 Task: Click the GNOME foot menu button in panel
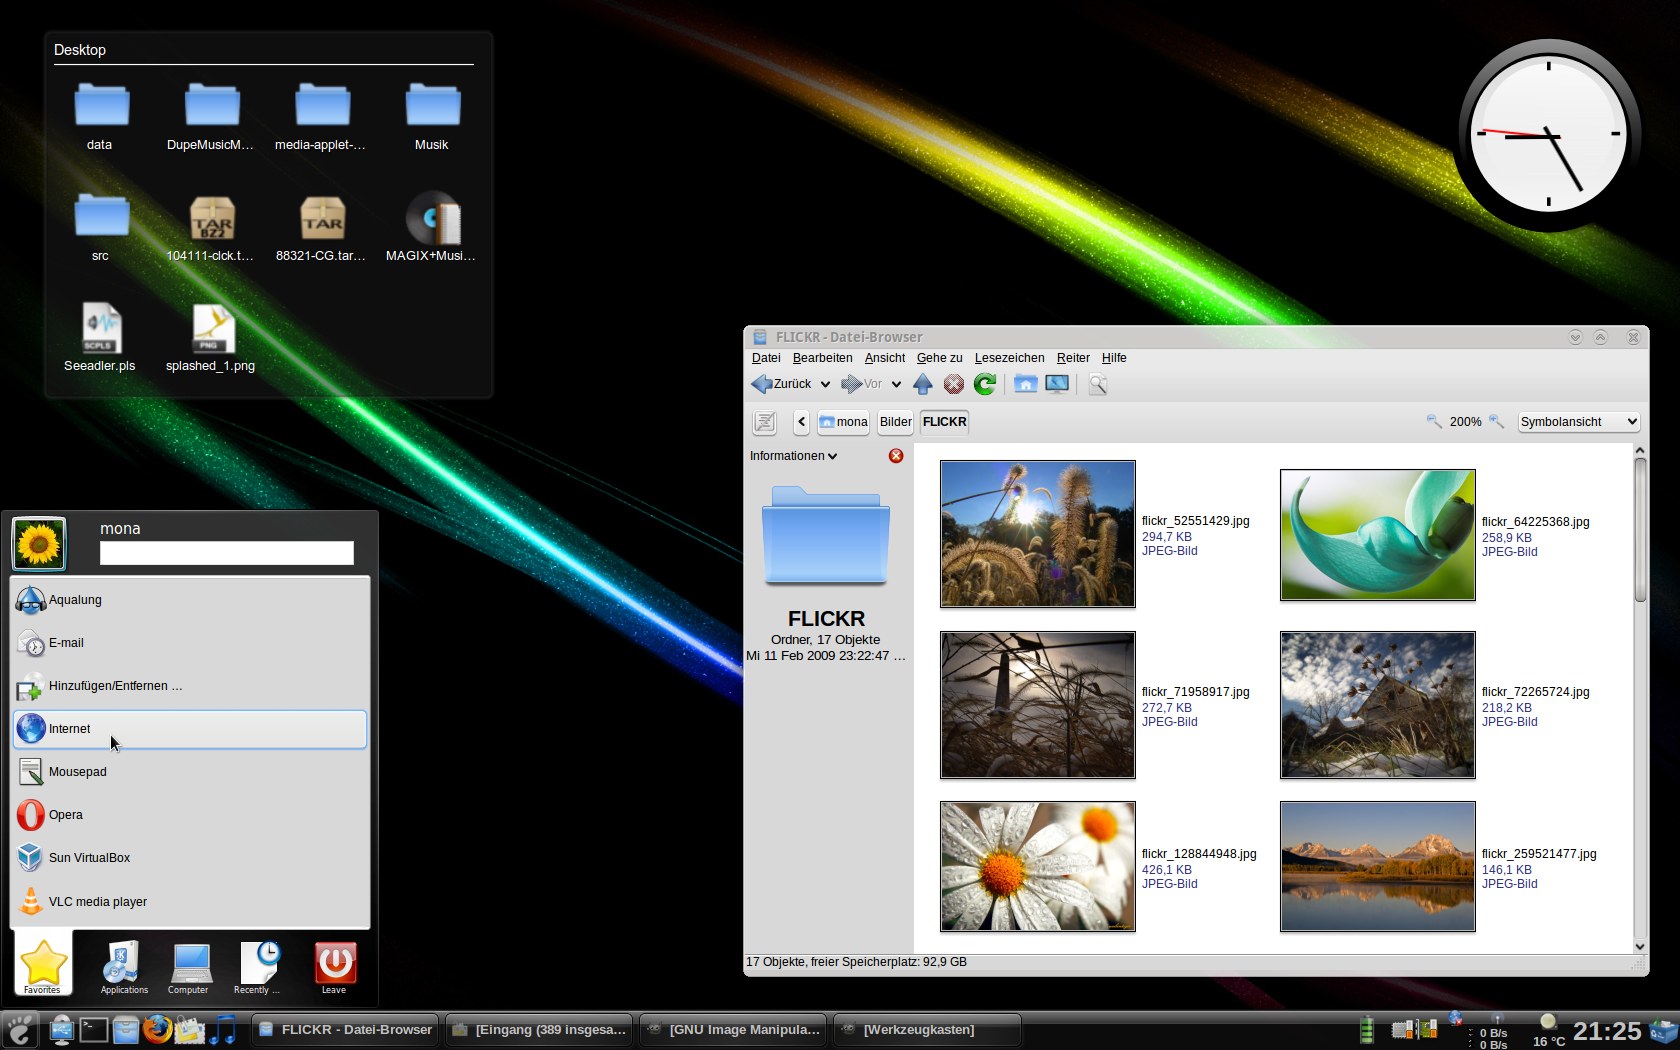click(x=20, y=1029)
